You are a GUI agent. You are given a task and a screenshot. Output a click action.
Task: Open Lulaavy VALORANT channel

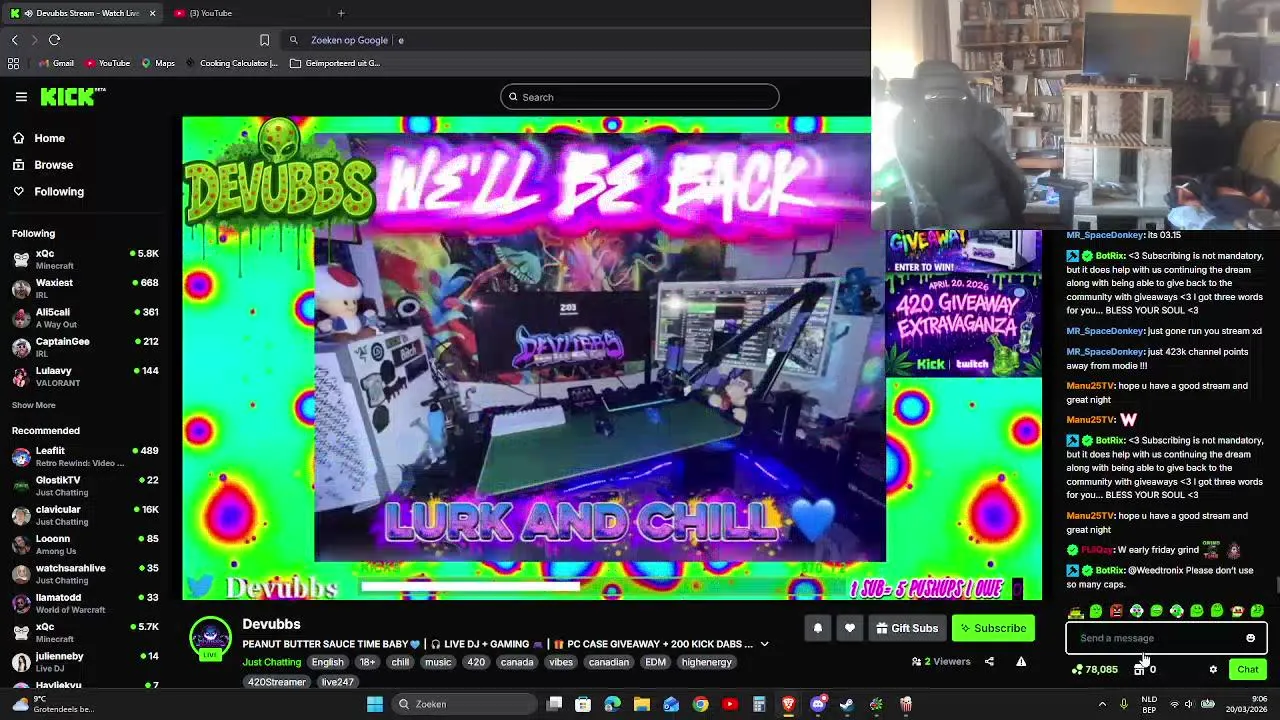click(85, 376)
